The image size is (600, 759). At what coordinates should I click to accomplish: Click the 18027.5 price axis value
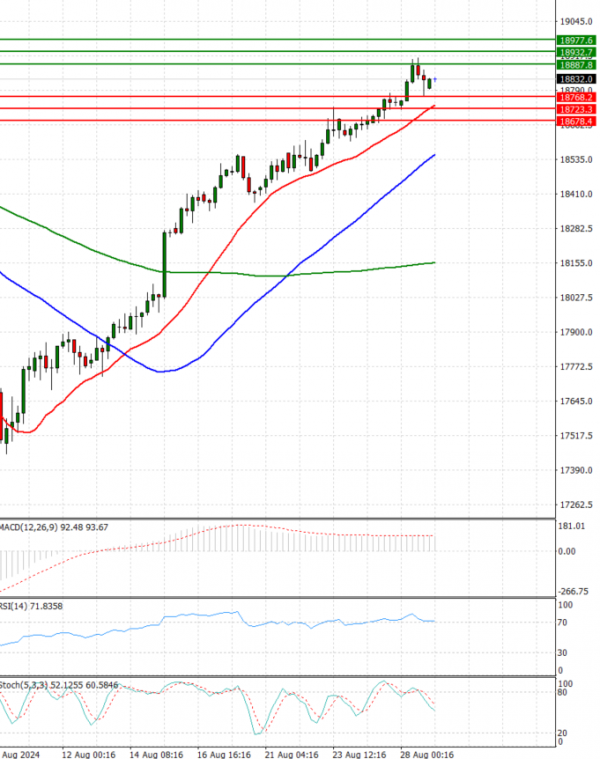576,297
